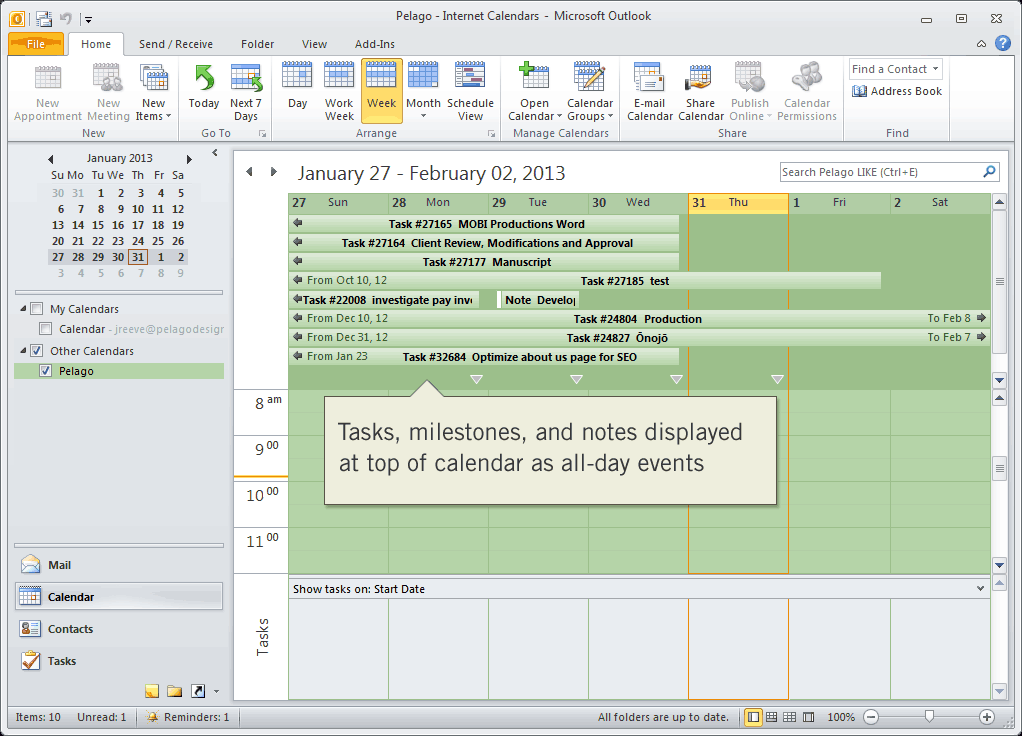The width and height of the screenshot is (1022, 736).
Task: Open Tasks in navigation pane
Action: pos(119,660)
